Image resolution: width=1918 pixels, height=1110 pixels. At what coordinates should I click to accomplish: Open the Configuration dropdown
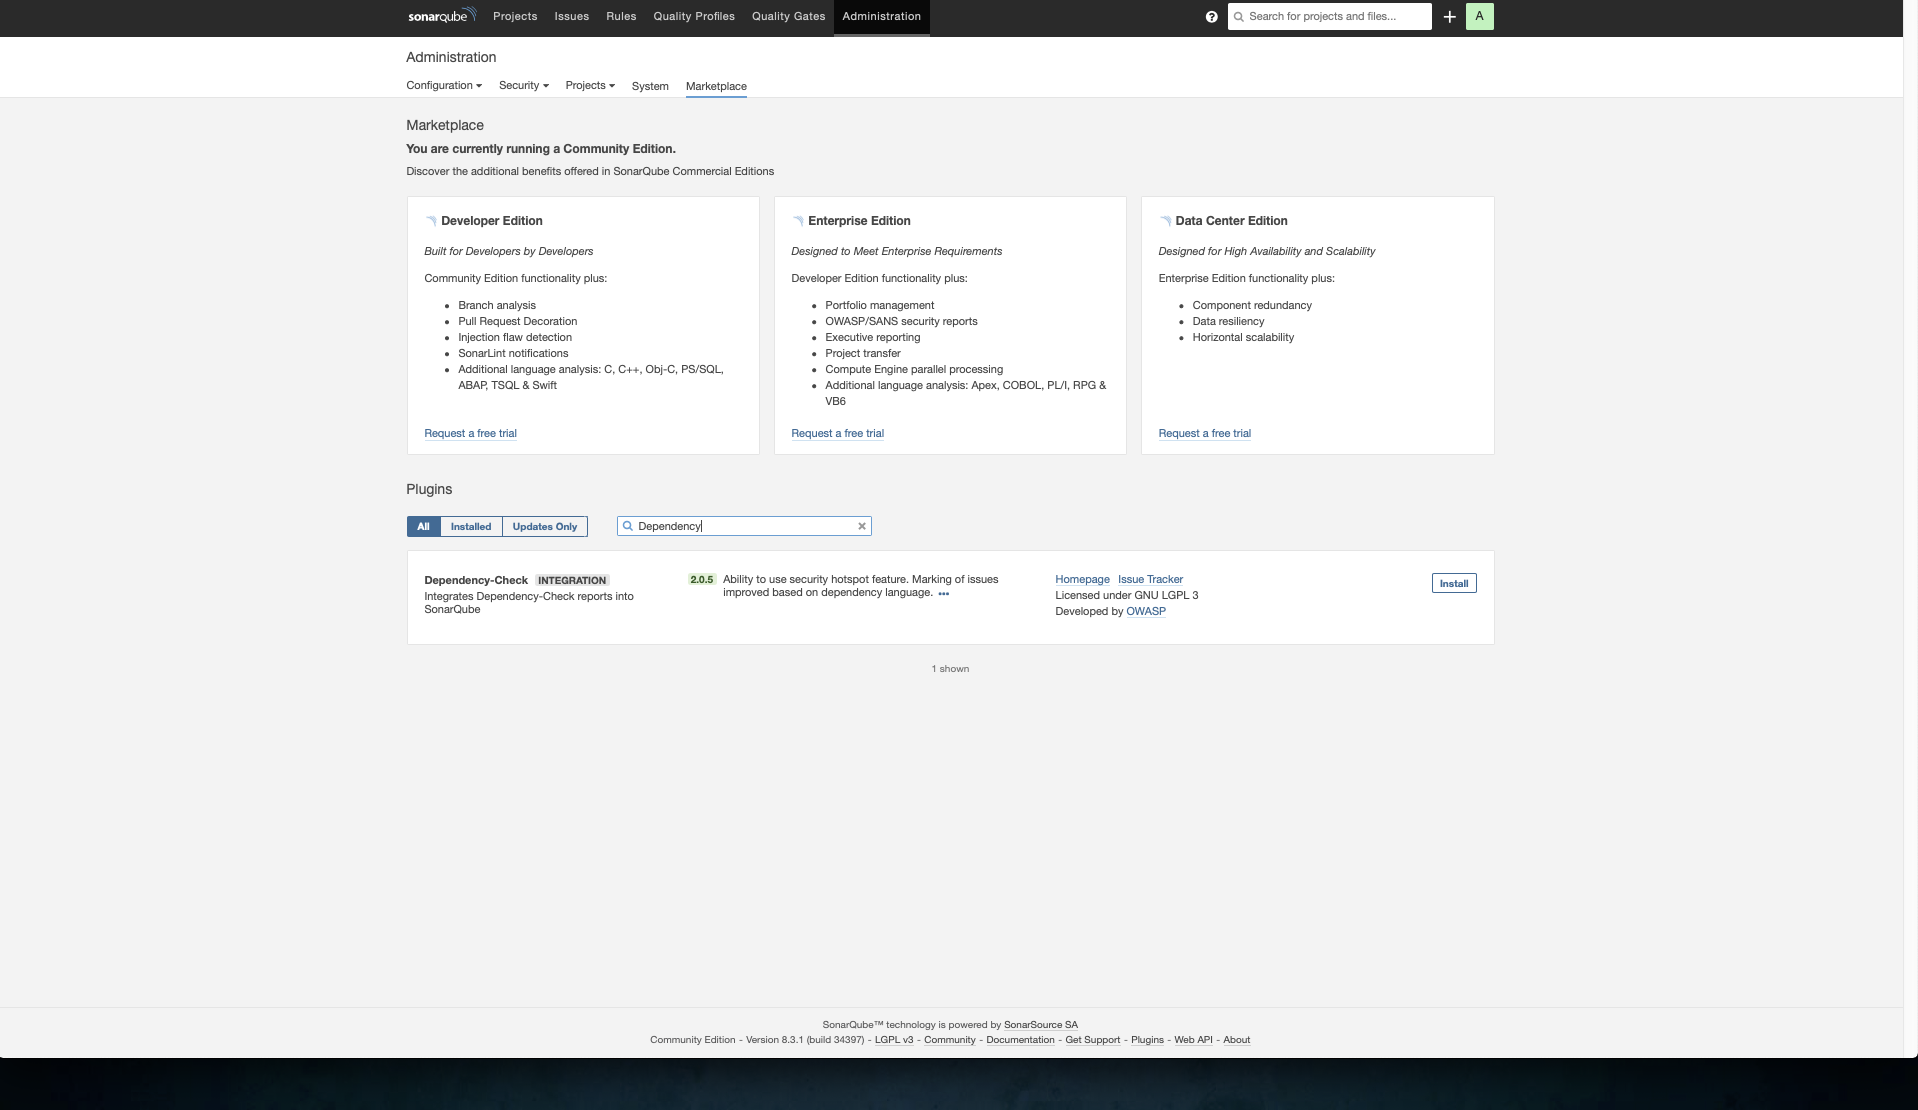pyautogui.click(x=444, y=86)
